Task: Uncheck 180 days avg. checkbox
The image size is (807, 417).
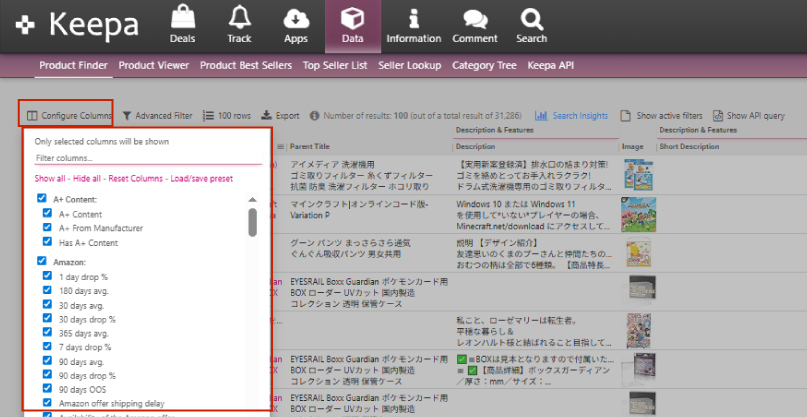Action: (x=47, y=290)
